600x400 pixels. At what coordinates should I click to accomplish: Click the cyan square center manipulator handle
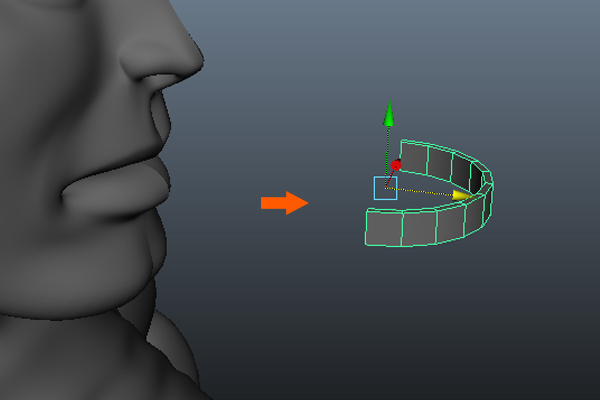[x=385, y=188]
